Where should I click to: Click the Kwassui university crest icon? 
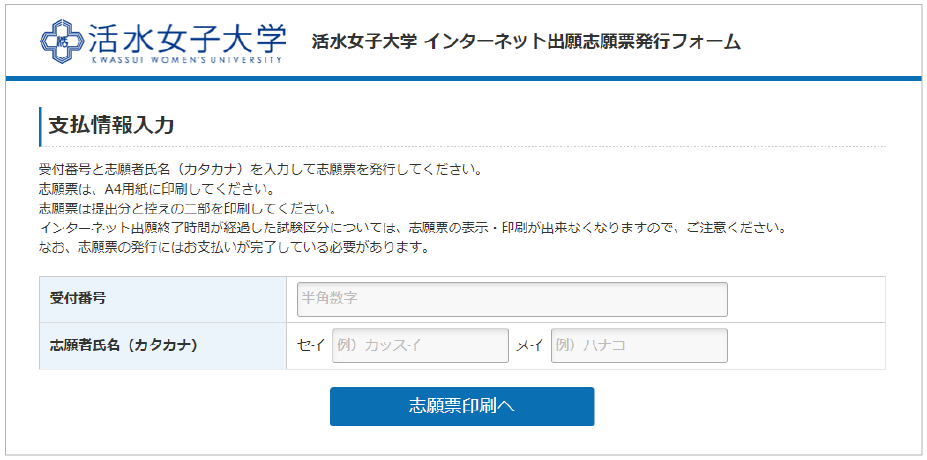coord(61,39)
